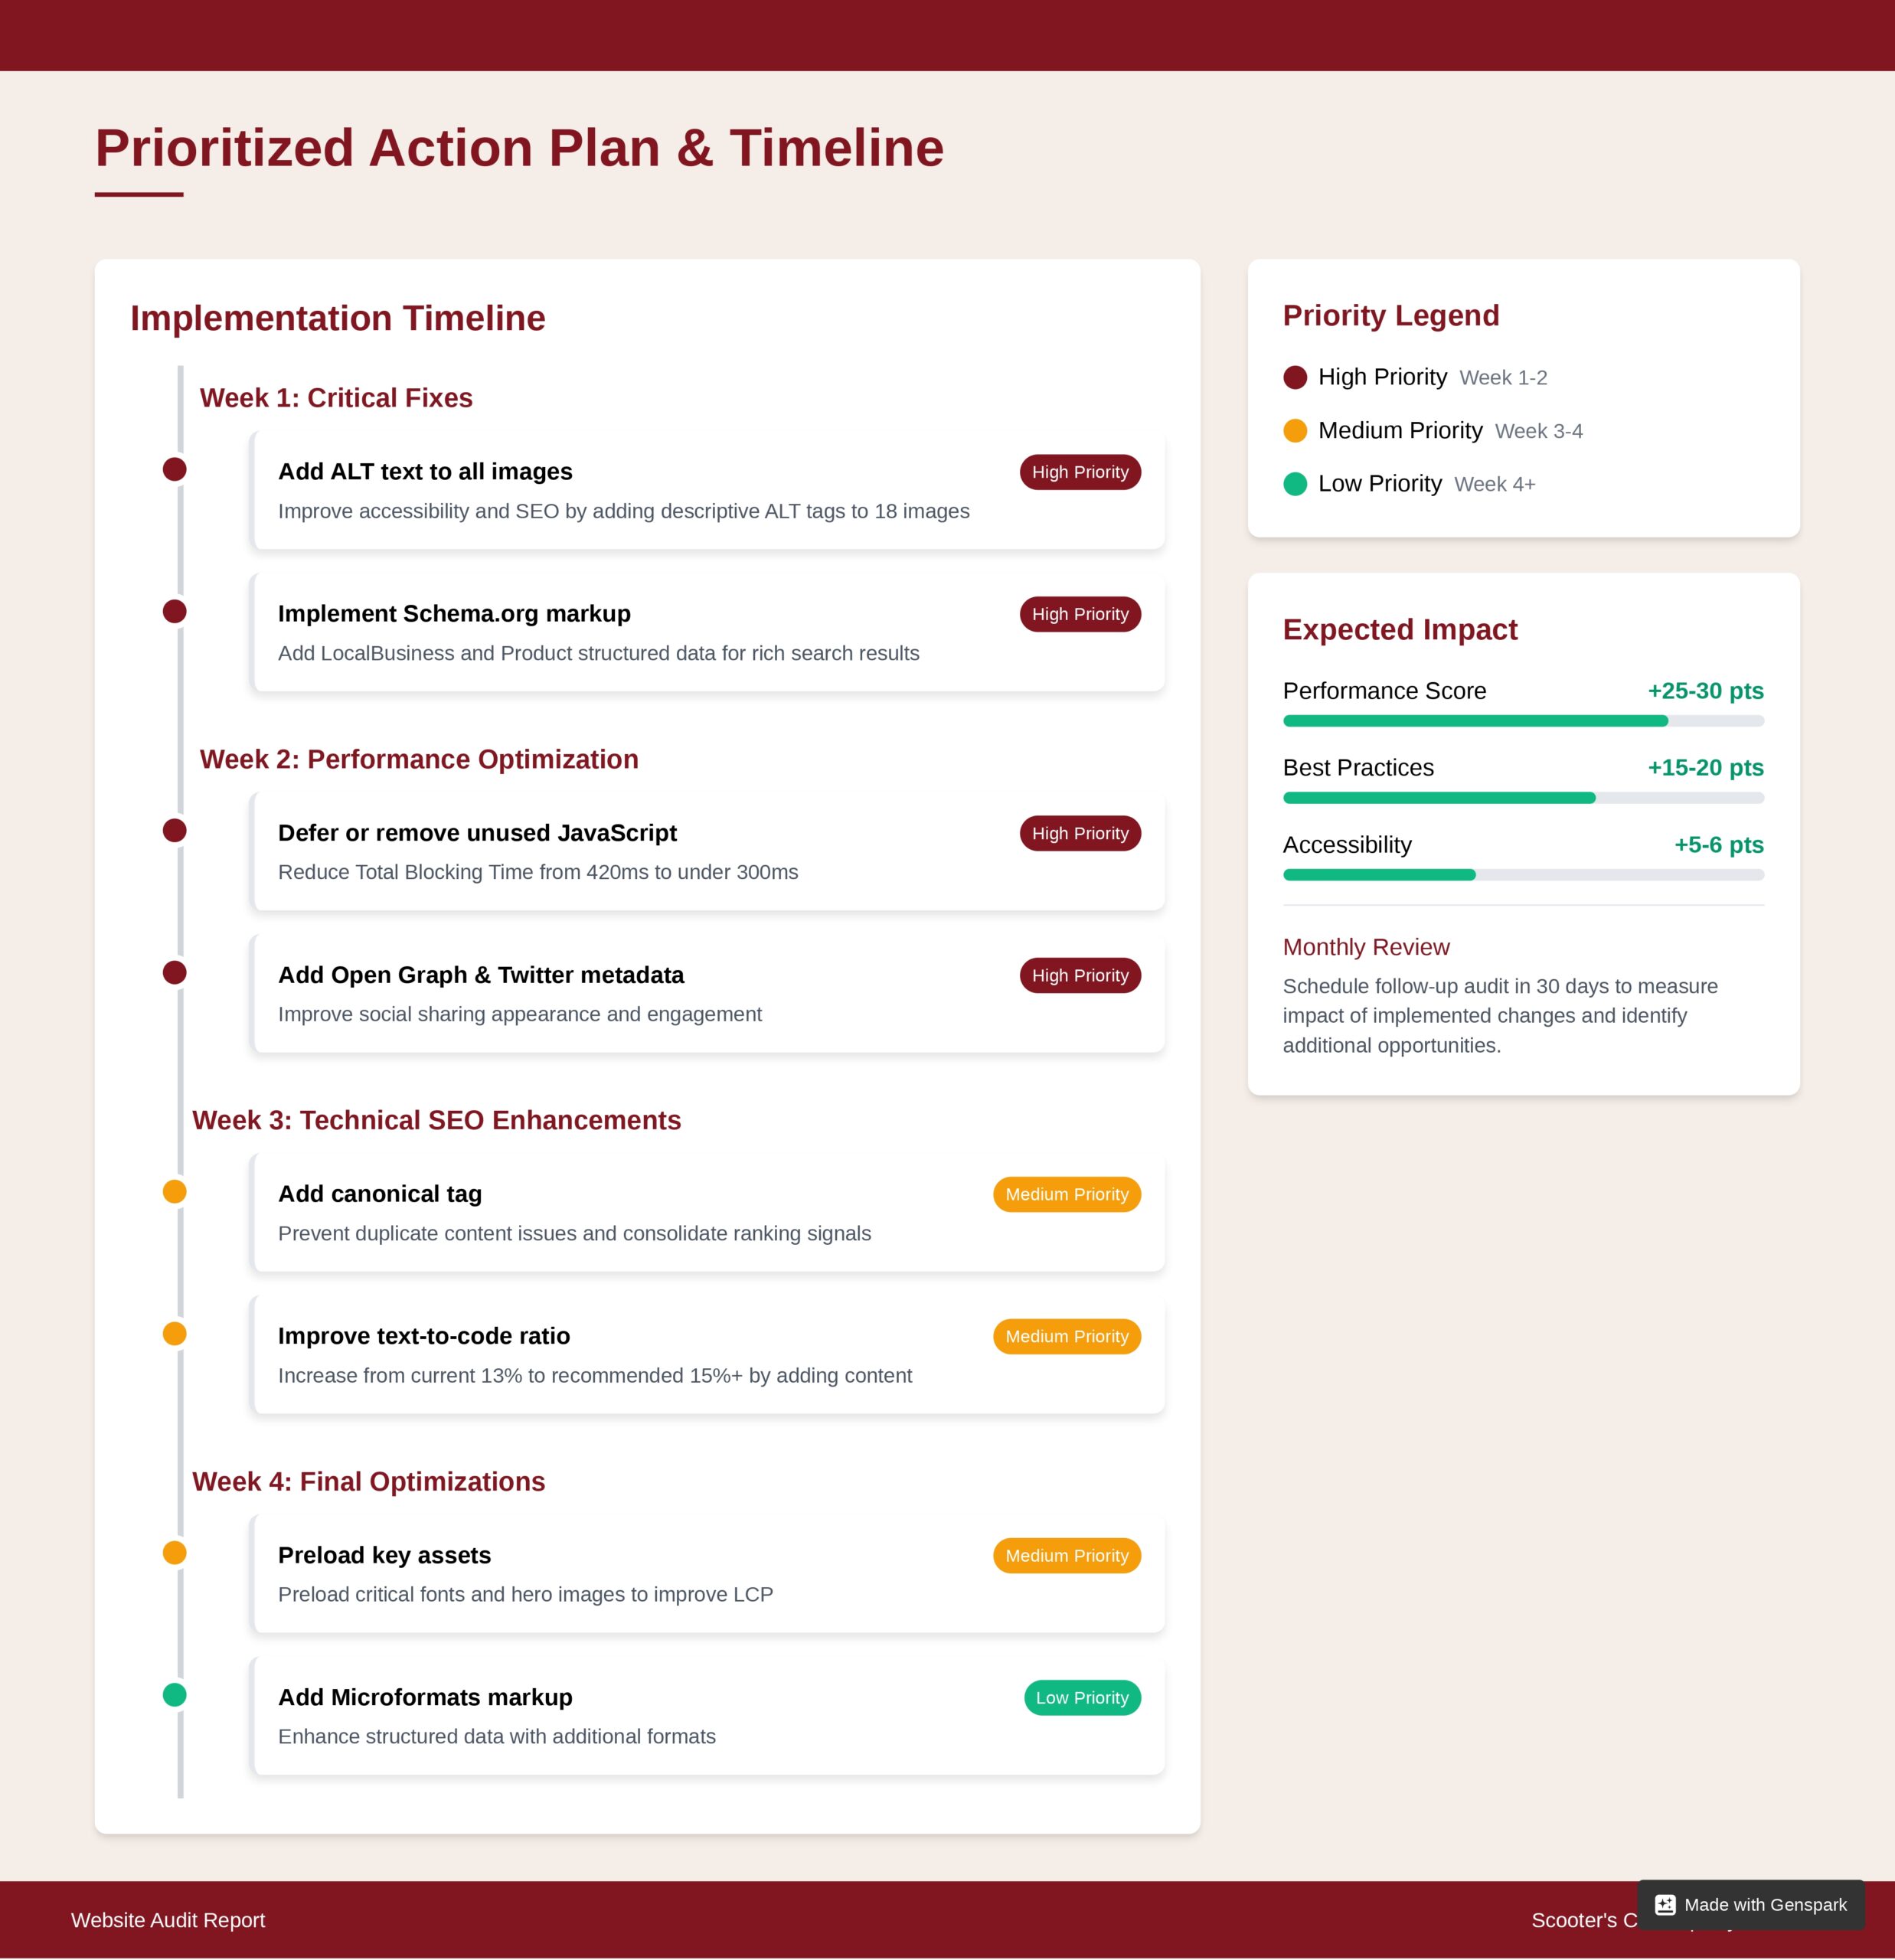The width and height of the screenshot is (1895, 1960).
Task: Click the Low Priority badge on Microformats card
Action: [1082, 1698]
